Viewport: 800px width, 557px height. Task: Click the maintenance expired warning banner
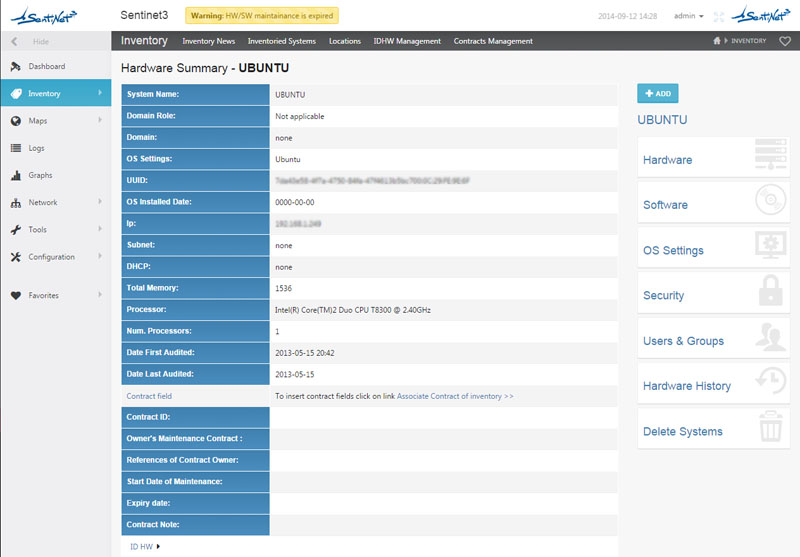[262, 16]
